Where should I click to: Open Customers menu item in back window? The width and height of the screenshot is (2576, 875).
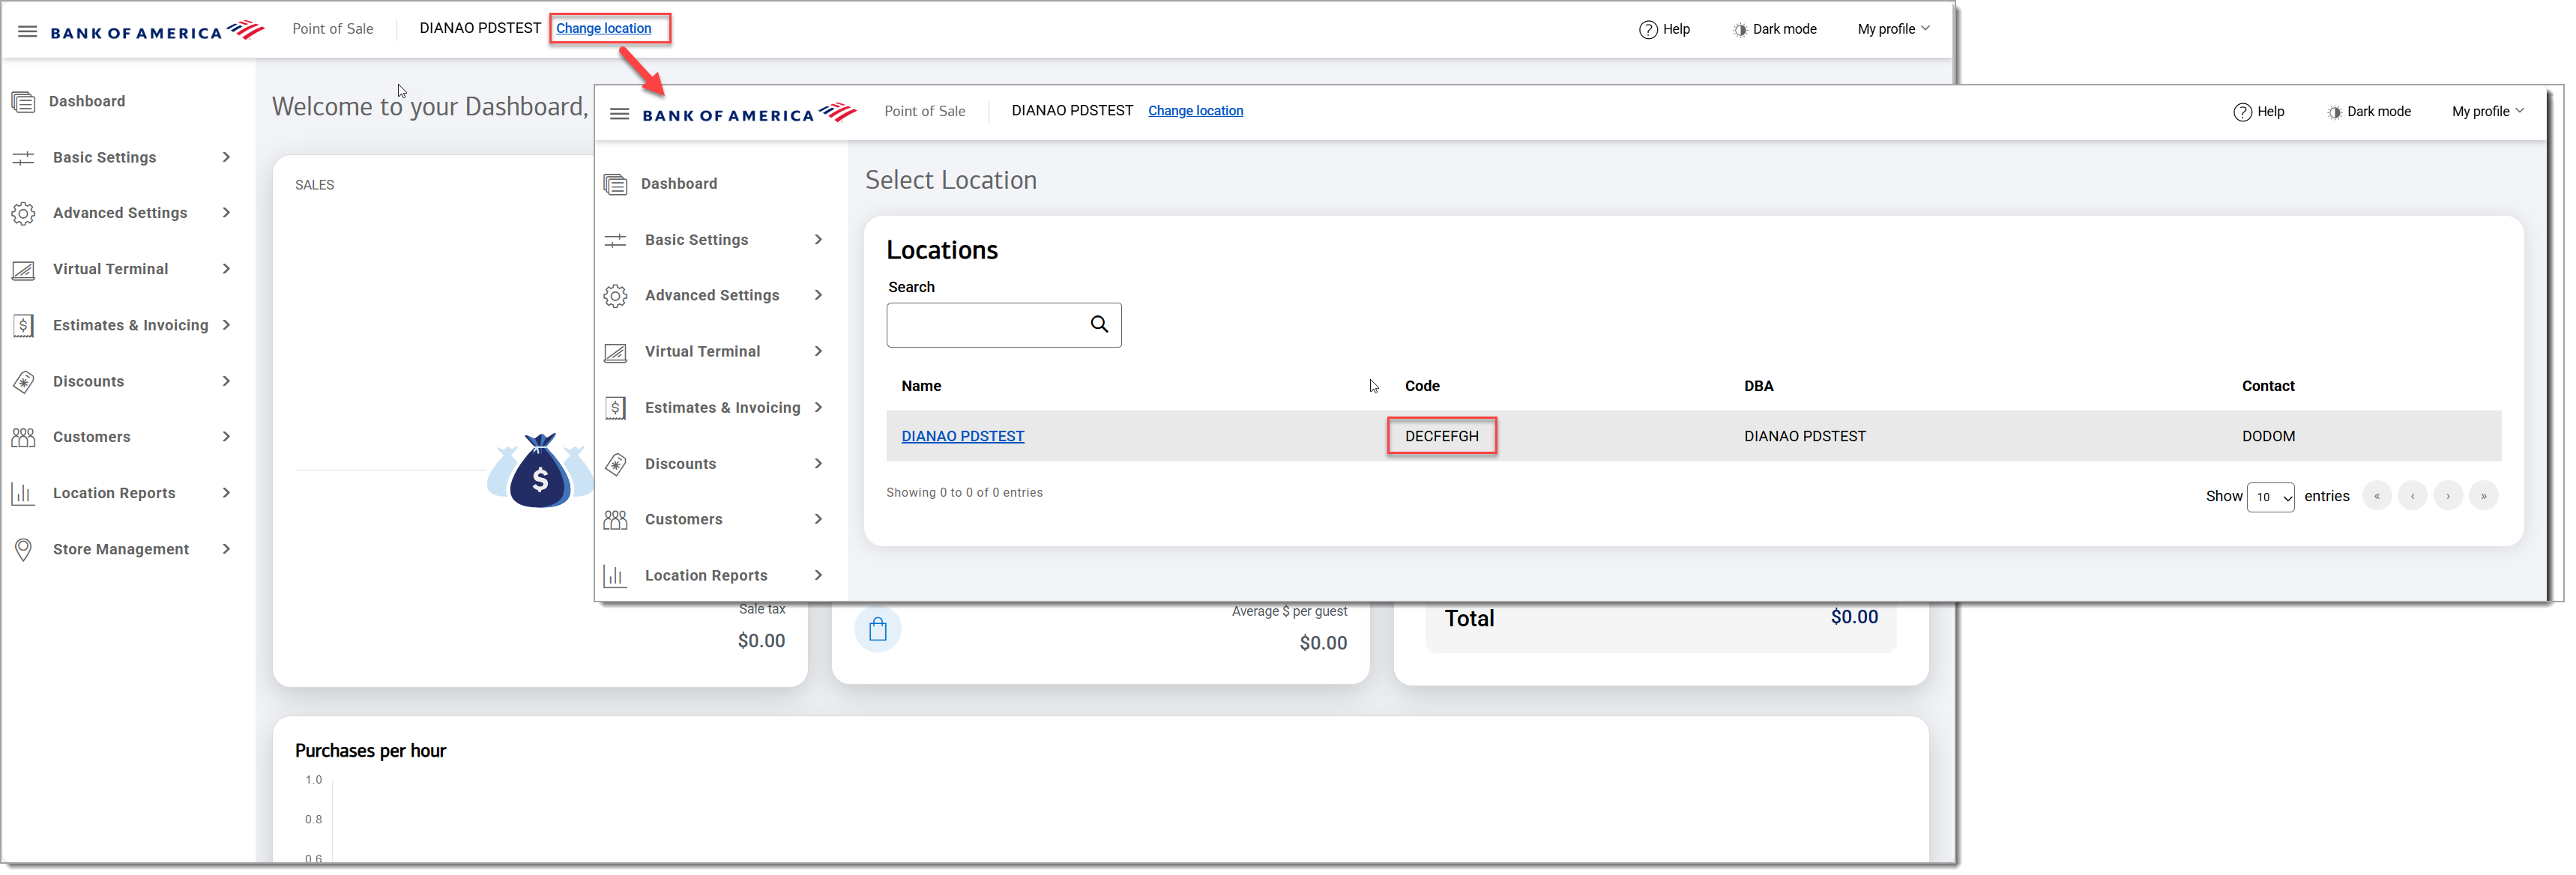point(92,437)
